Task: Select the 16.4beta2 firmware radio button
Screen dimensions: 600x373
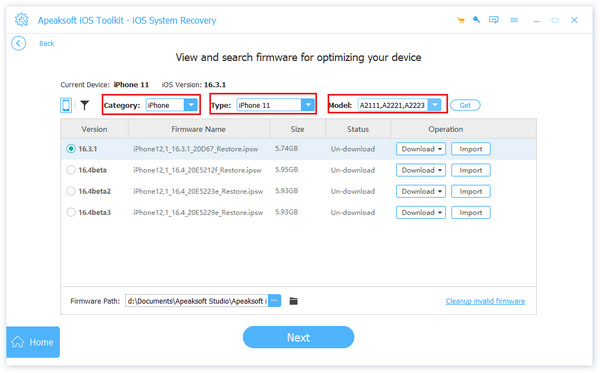Action: click(x=71, y=191)
